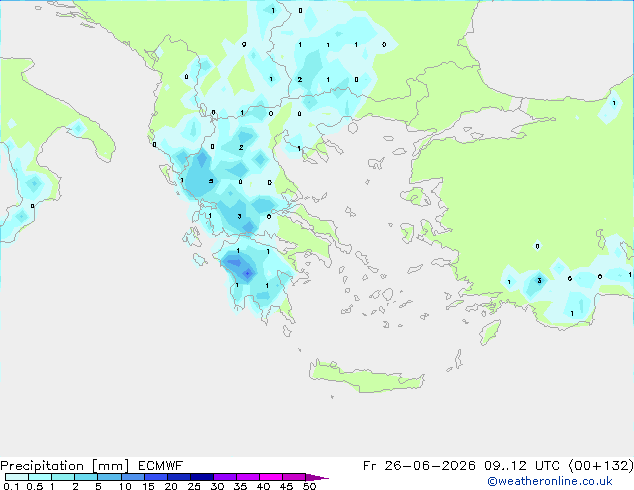The image size is (634, 490).
Task: Pick the 10–15 mm legend swatch
Action: (x=133, y=477)
